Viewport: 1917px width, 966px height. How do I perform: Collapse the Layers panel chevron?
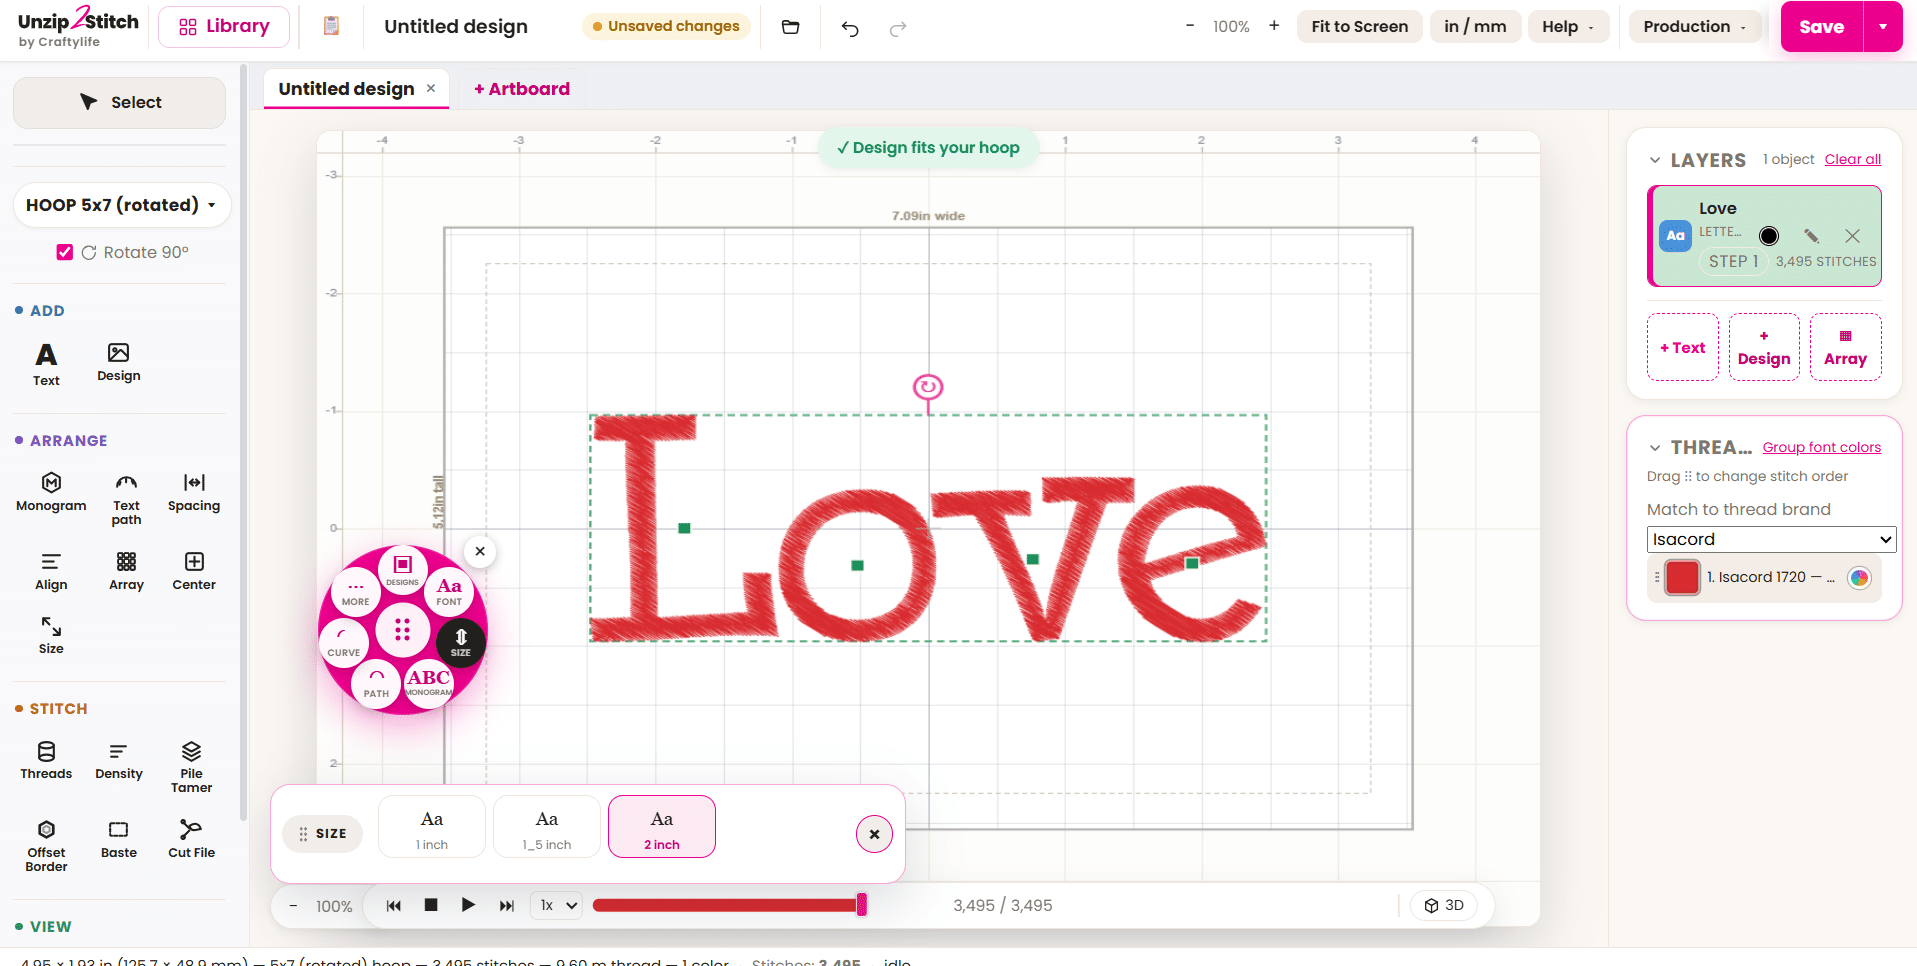pyautogui.click(x=1655, y=160)
